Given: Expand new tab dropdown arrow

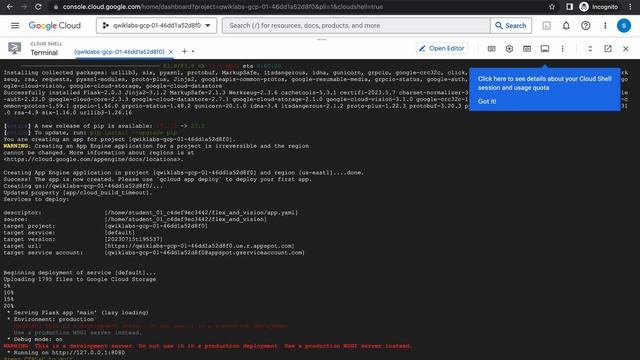Looking at the screenshot, I should pos(193,52).
